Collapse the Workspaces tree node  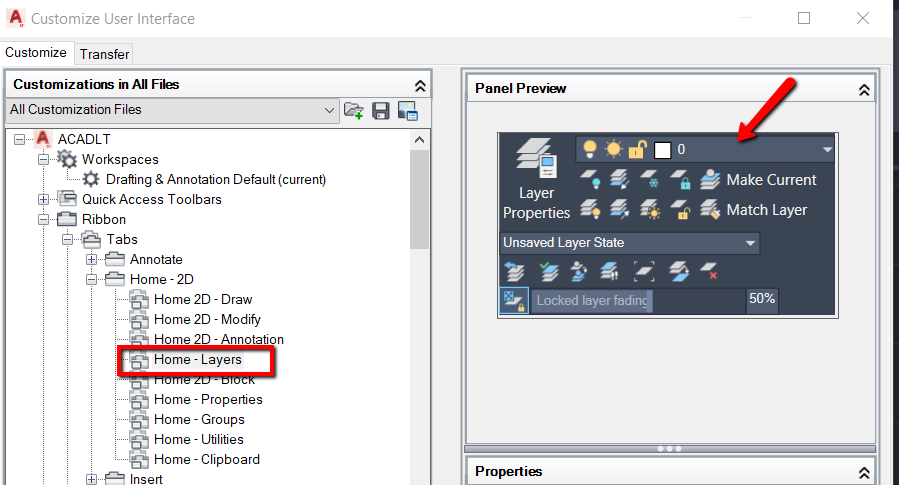tap(44, 159)
